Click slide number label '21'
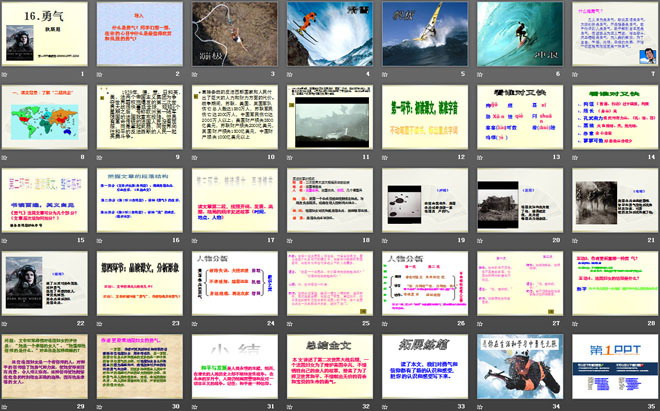This screenshot has width=660, height=411. (652, 240)
